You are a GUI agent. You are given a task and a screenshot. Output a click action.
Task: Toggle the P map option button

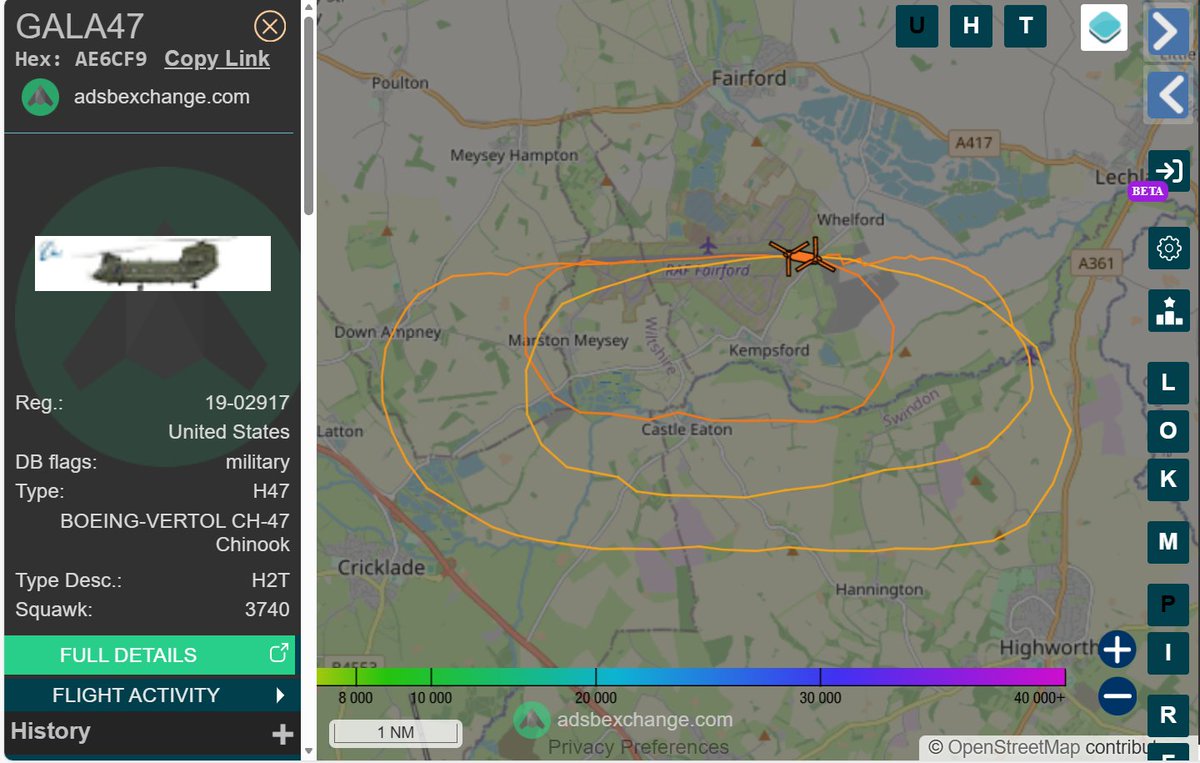[1168, 605]
